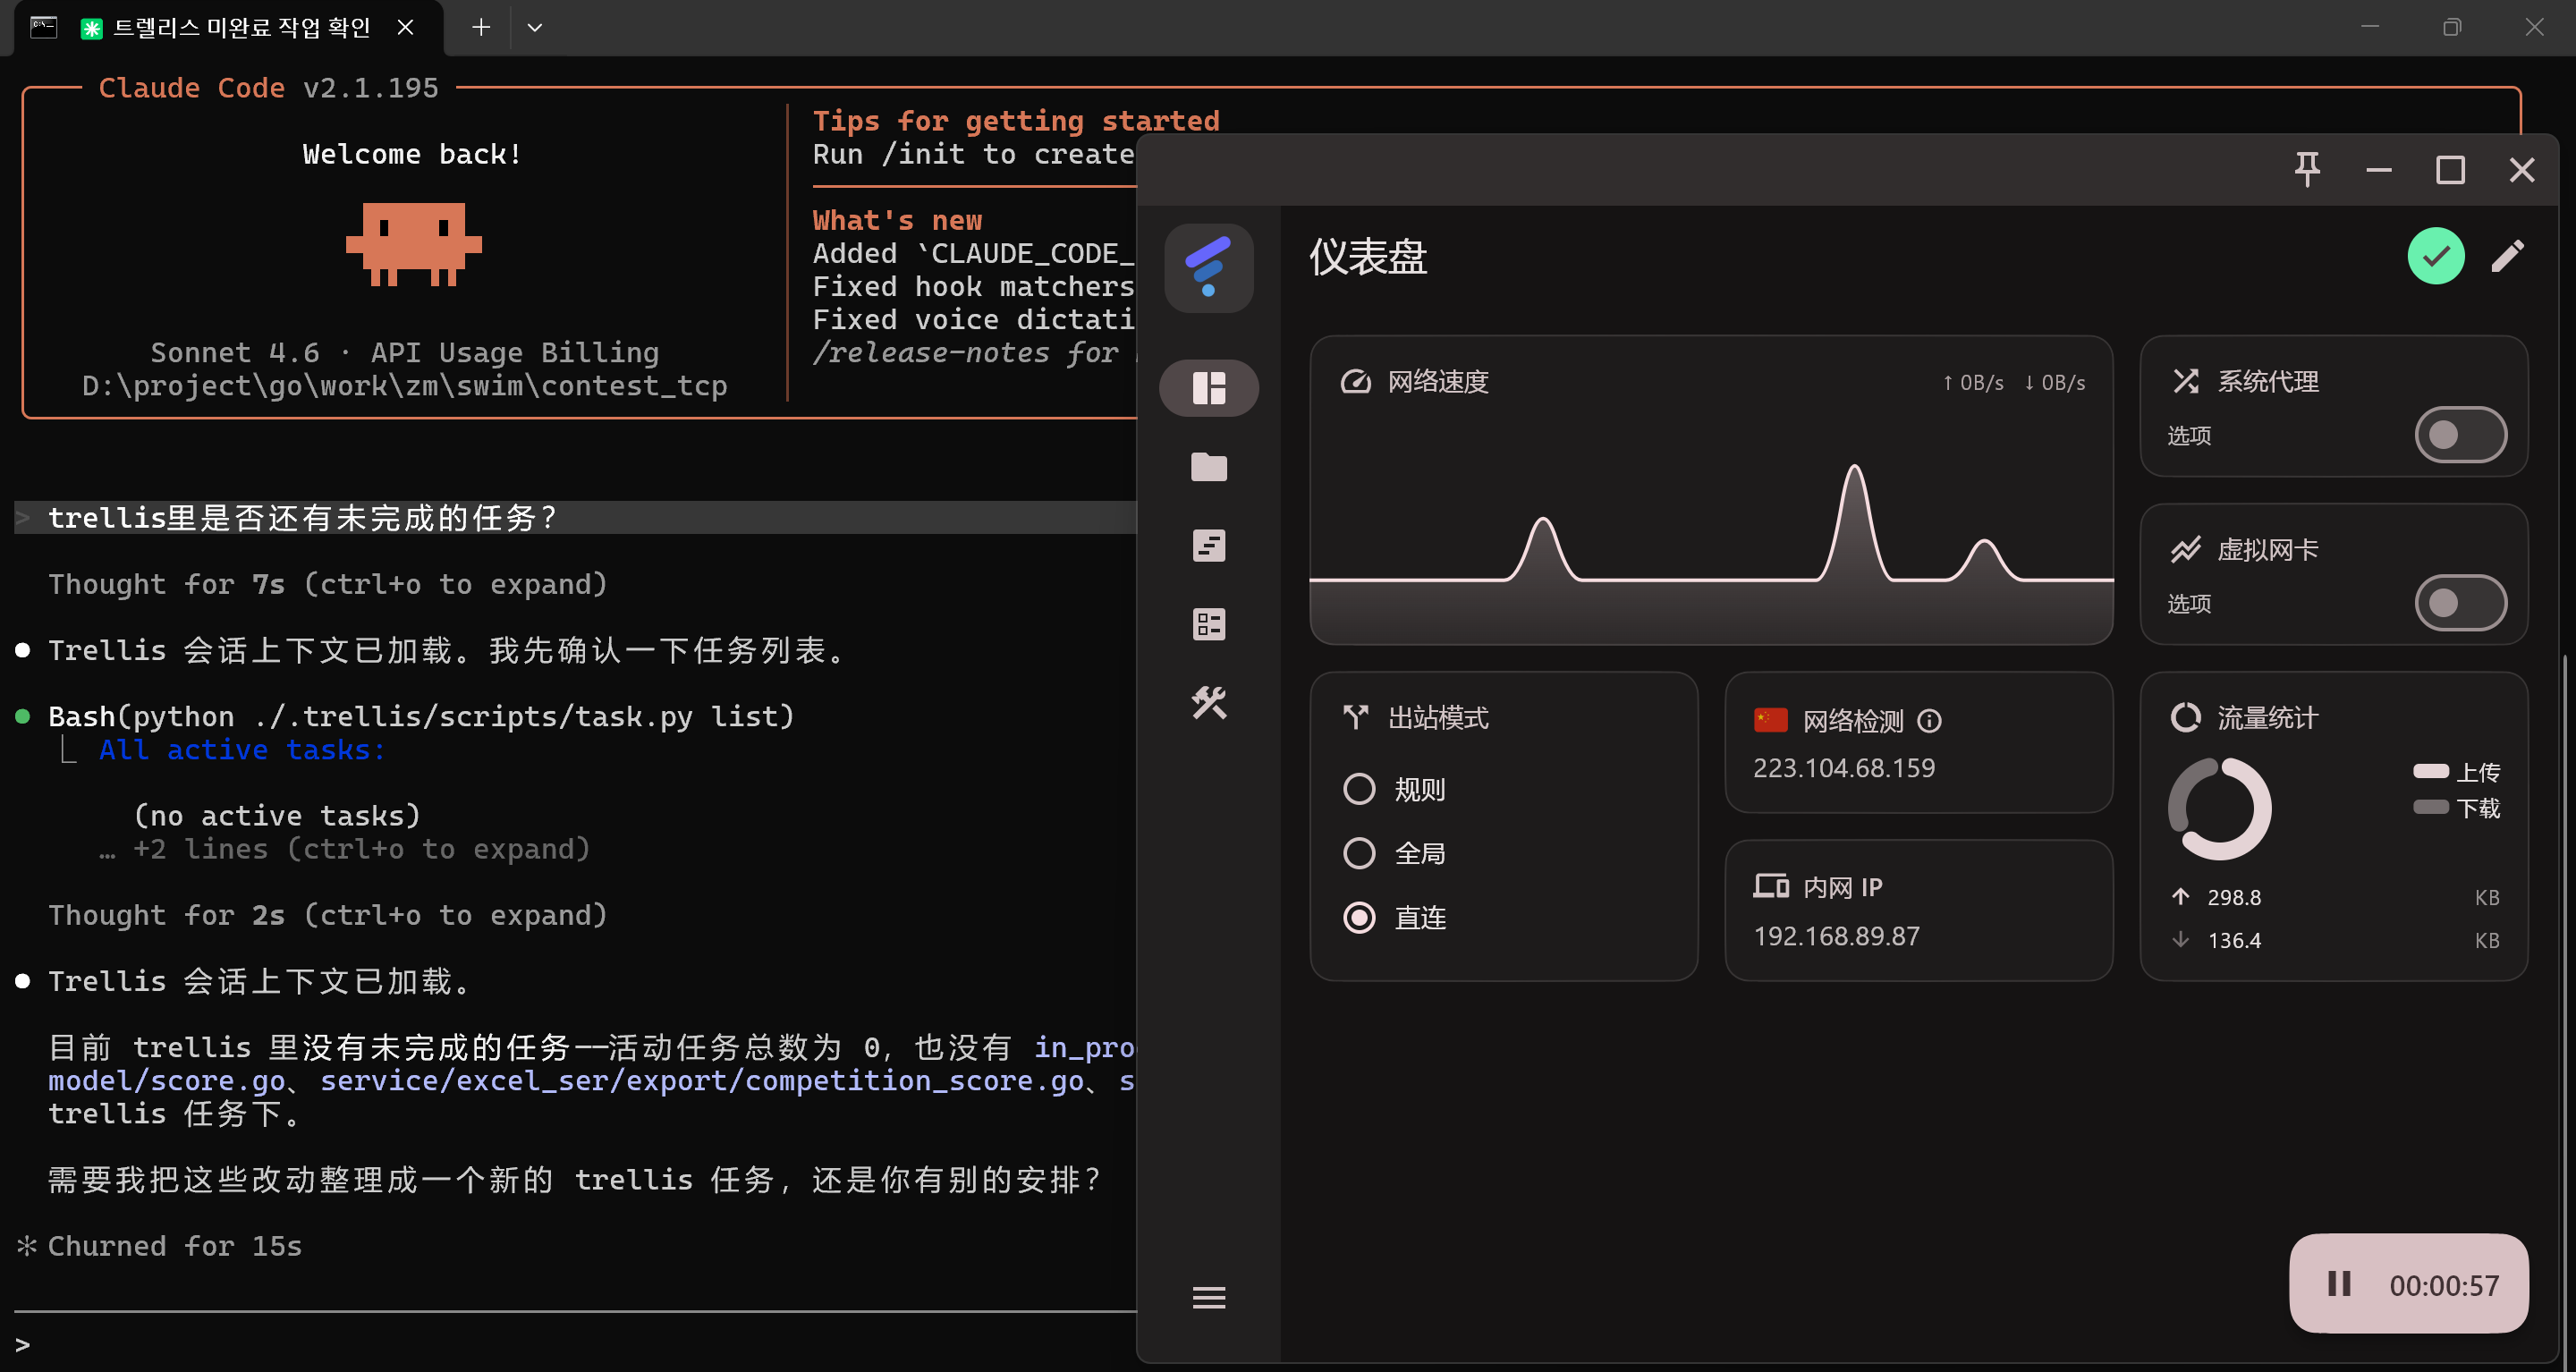Open 虚拟网卡 选项 settings
Viewport: 2576px width, 1372px height.
click(x=2188, y=604)
